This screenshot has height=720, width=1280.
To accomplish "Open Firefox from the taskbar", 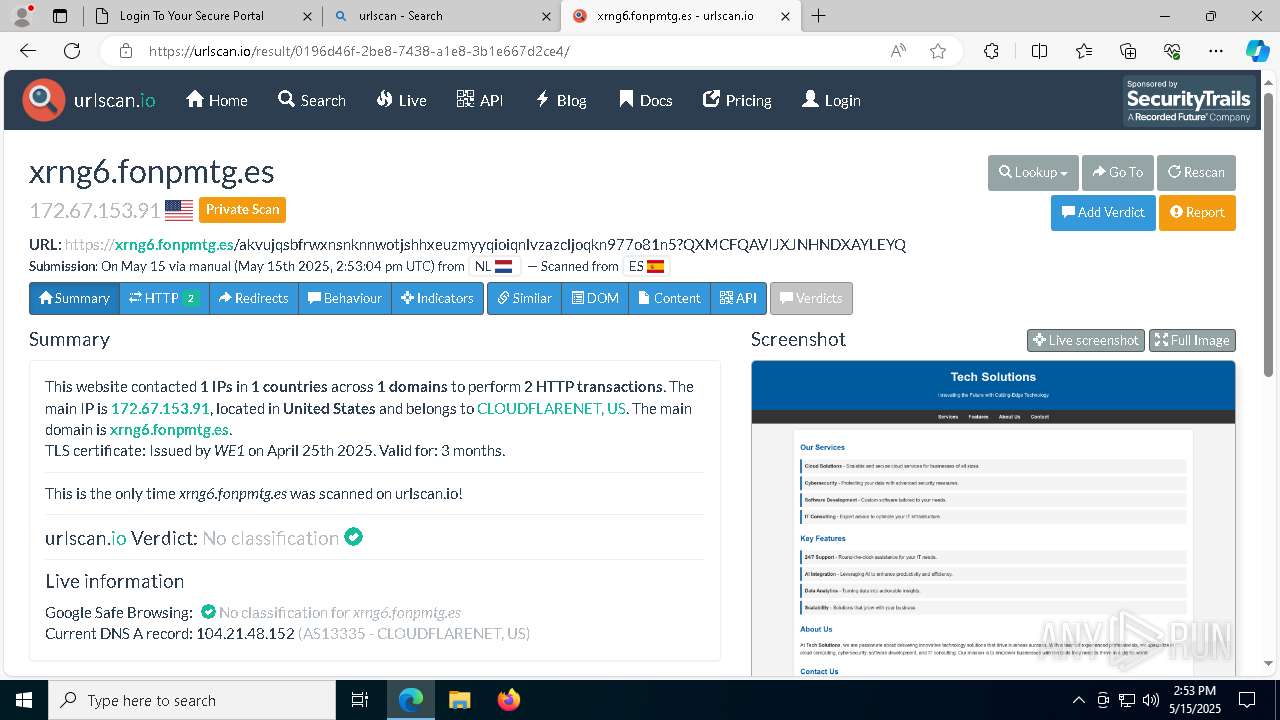I will tap(508, 700).
